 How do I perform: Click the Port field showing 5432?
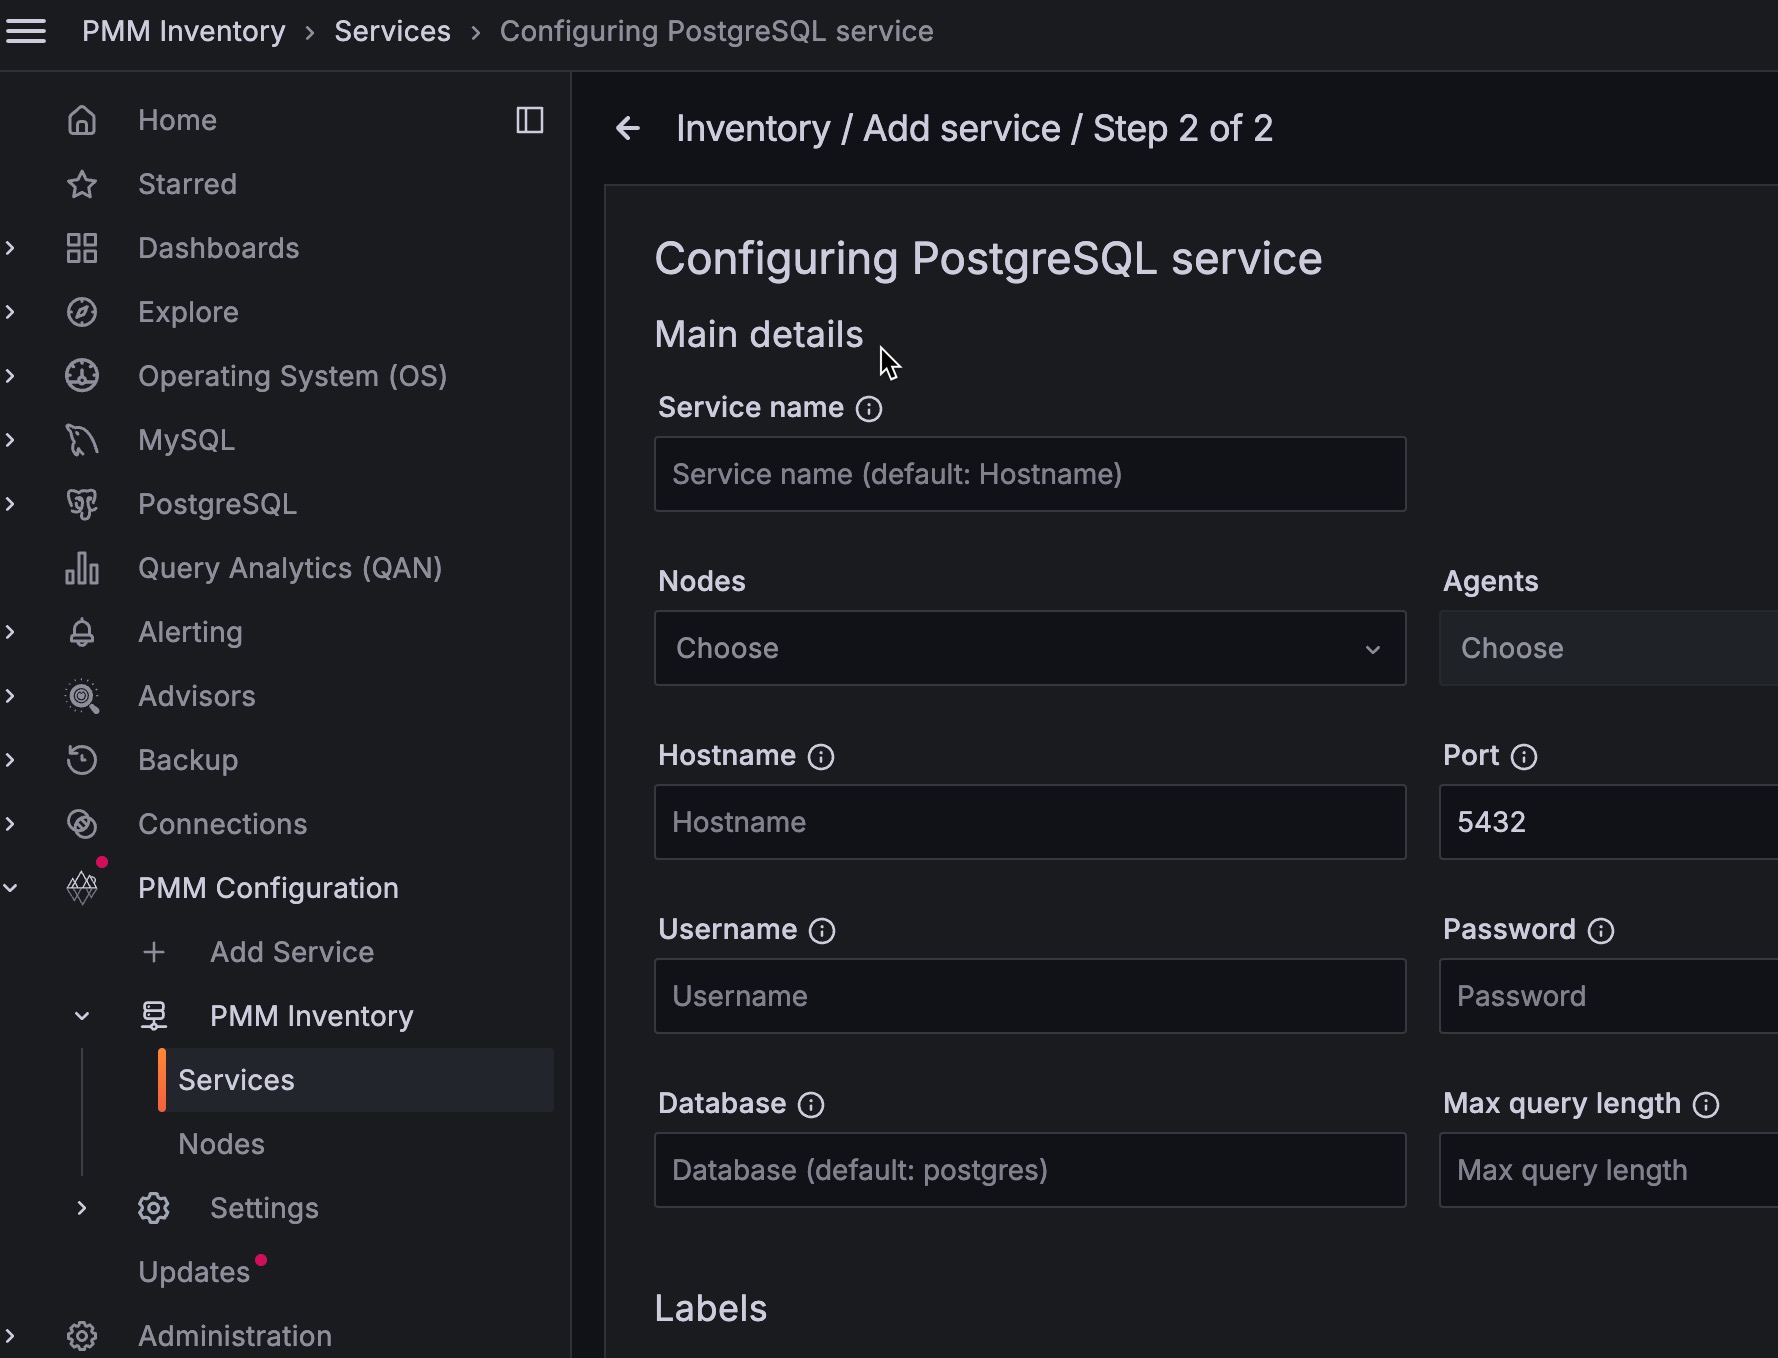(1608, 822)
